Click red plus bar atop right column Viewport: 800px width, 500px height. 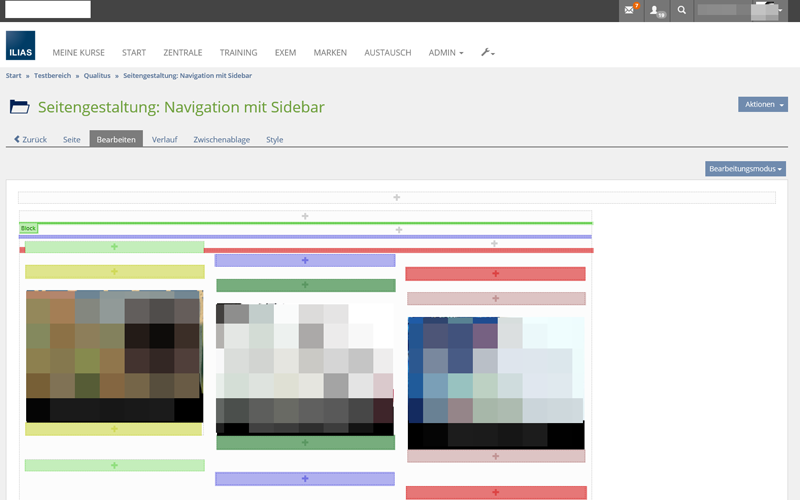pyautogui.click(x=495, y=274)
